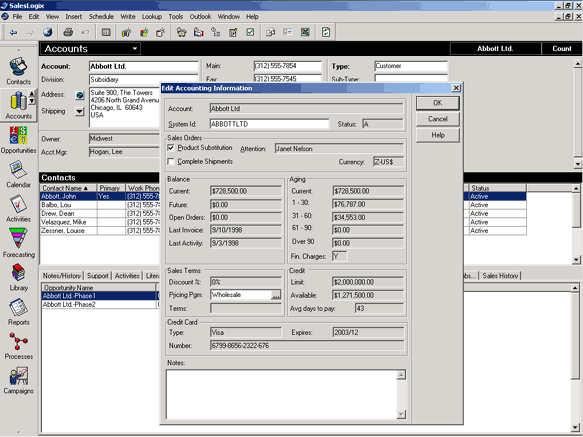
Task: Open the File menu
Action: [x=17, y=16]
